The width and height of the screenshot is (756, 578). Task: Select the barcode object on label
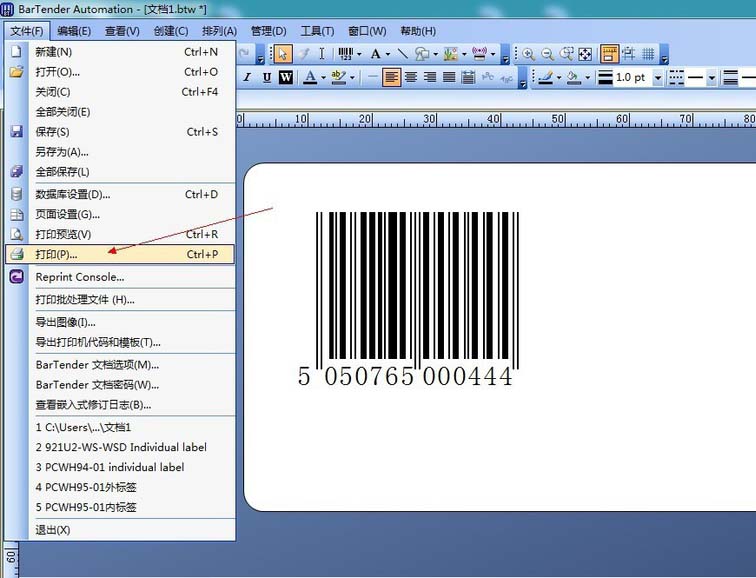coord(409,299)
